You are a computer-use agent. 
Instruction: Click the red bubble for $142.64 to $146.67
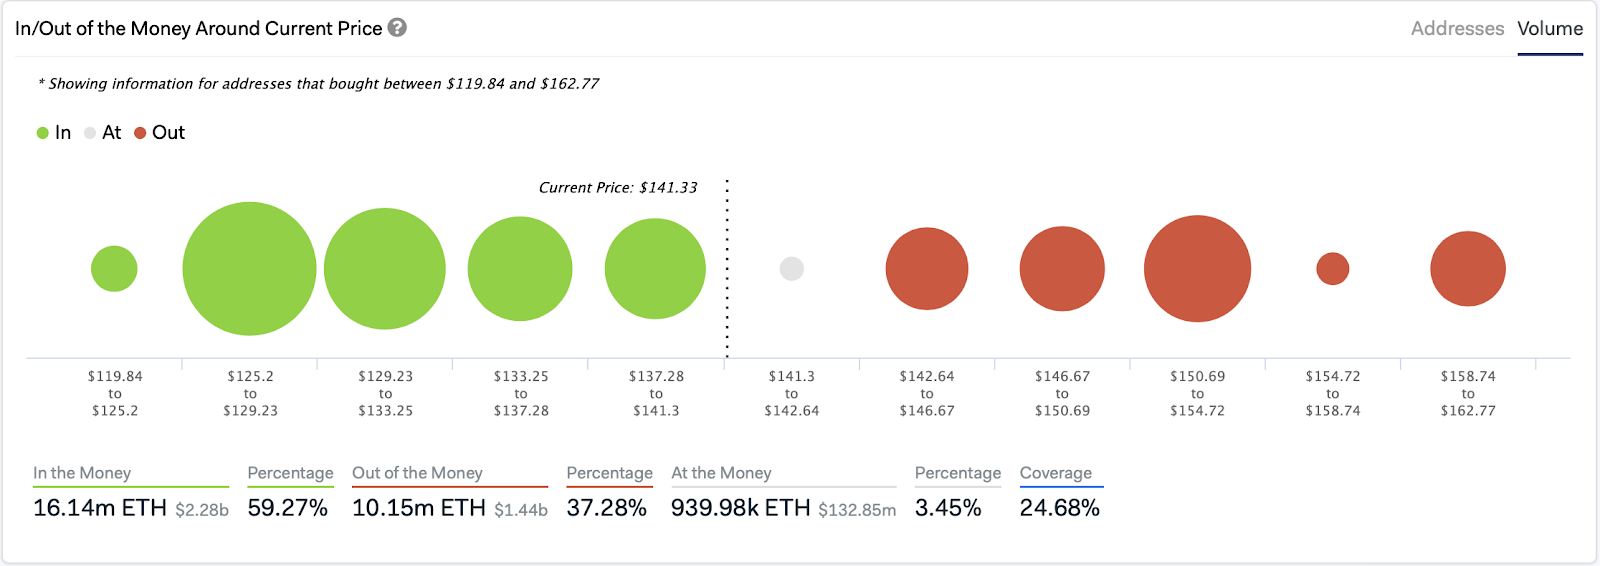click(927, 269)
